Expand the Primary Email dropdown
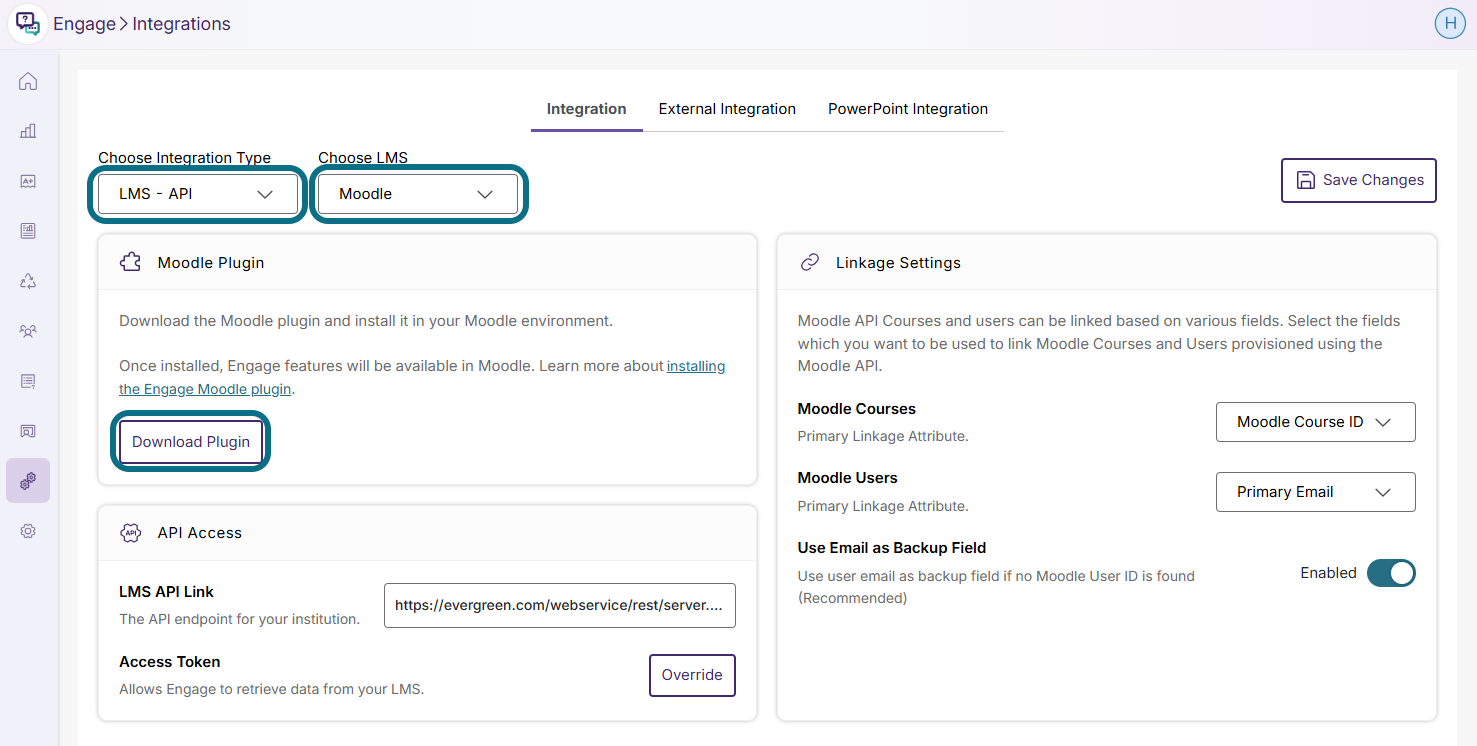 (1316, 492)
